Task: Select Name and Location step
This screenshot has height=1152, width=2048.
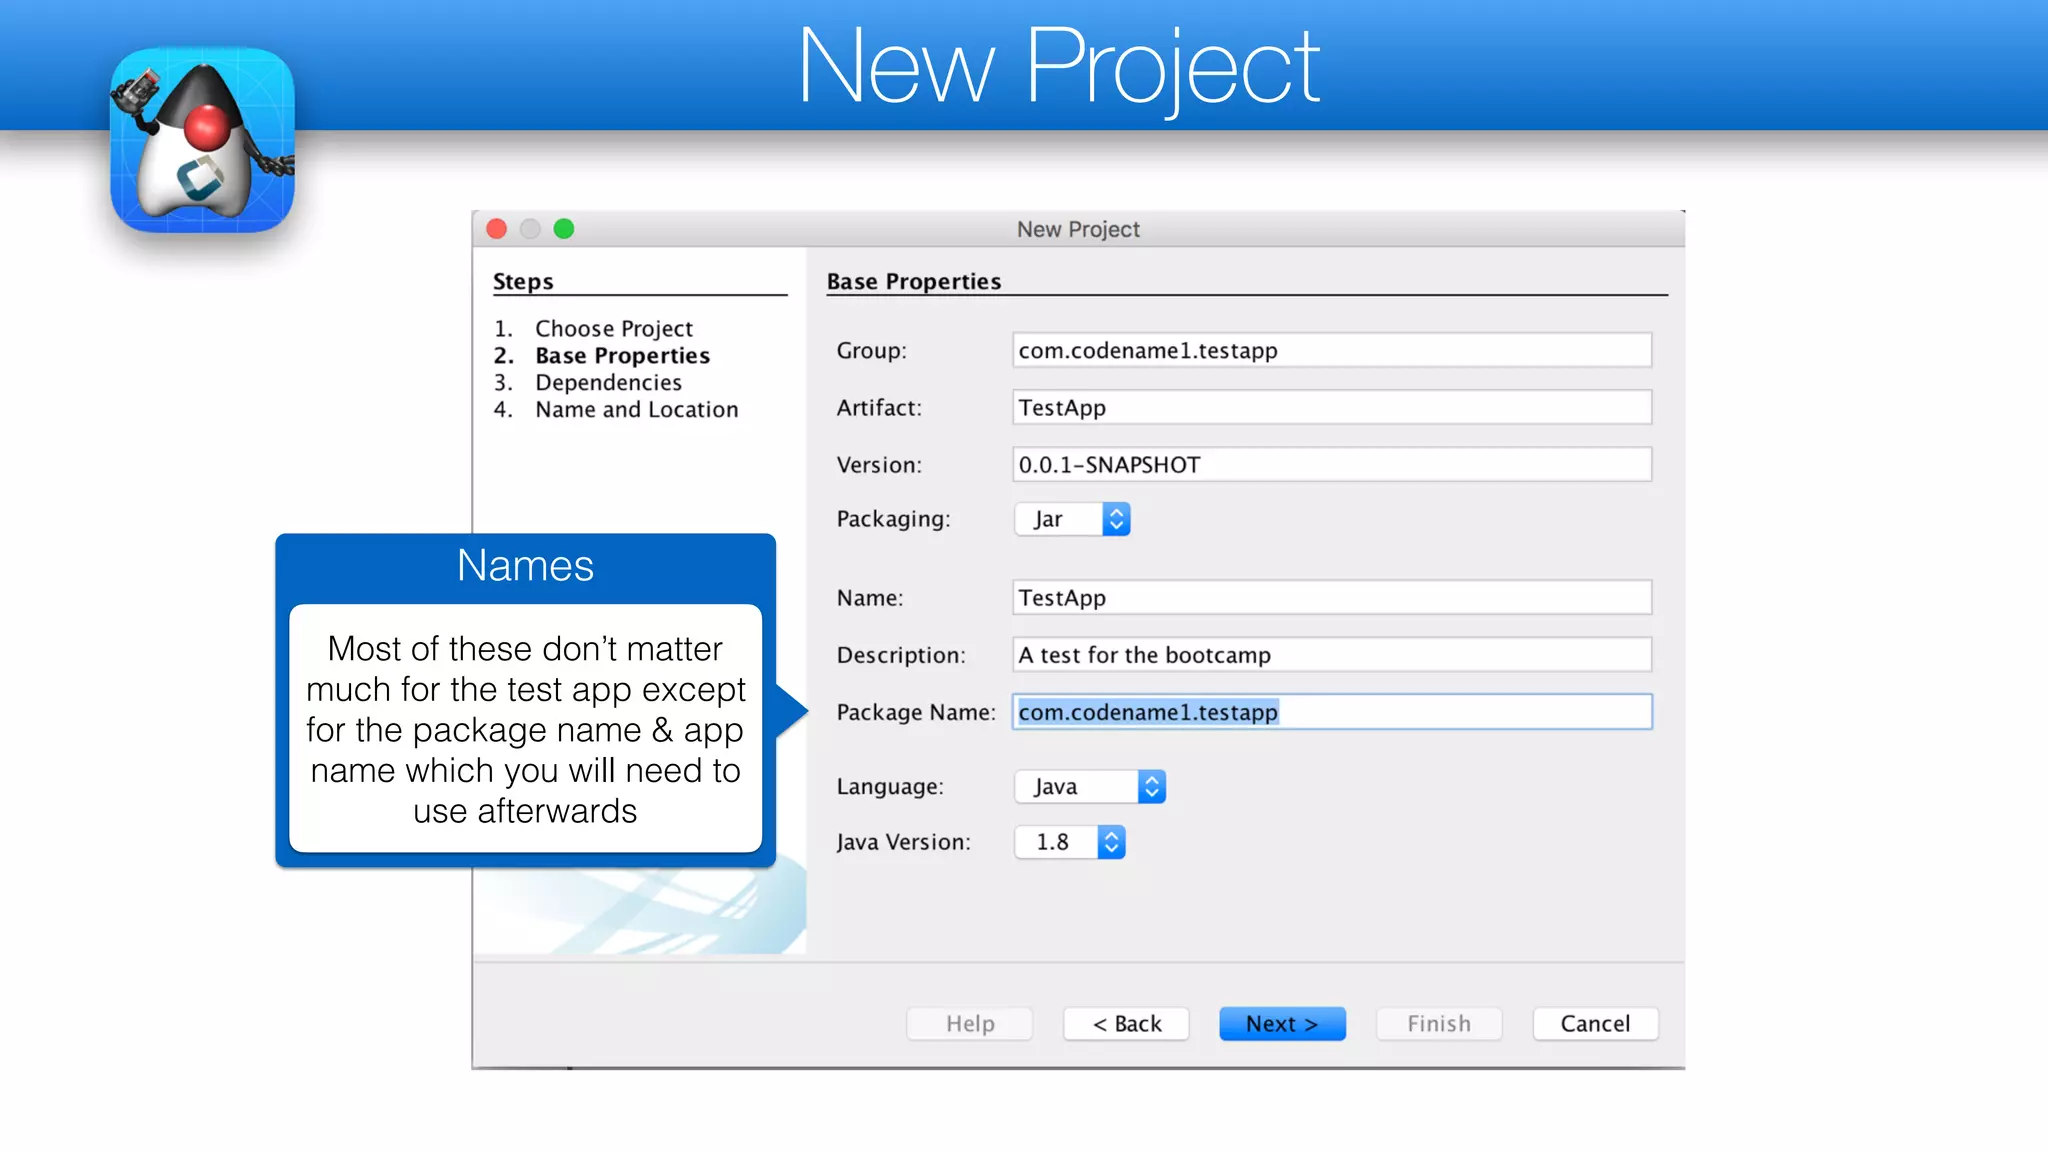Action: pos(636,410)
